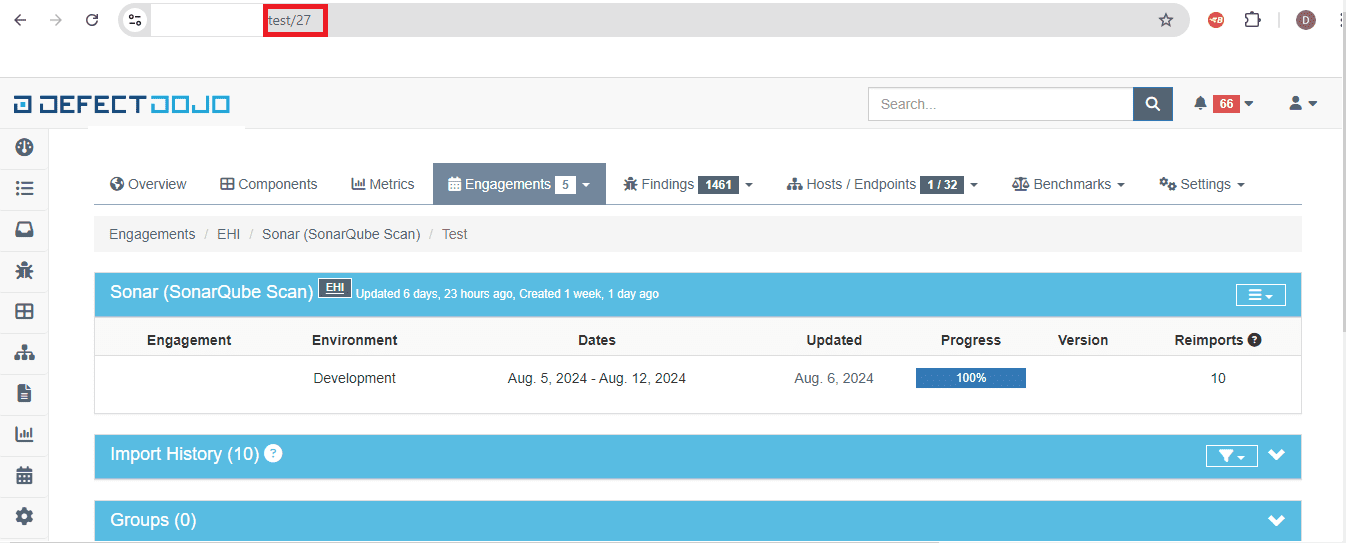
Task: Click the Engagements breadcrumb link
Action: [152, 234]
